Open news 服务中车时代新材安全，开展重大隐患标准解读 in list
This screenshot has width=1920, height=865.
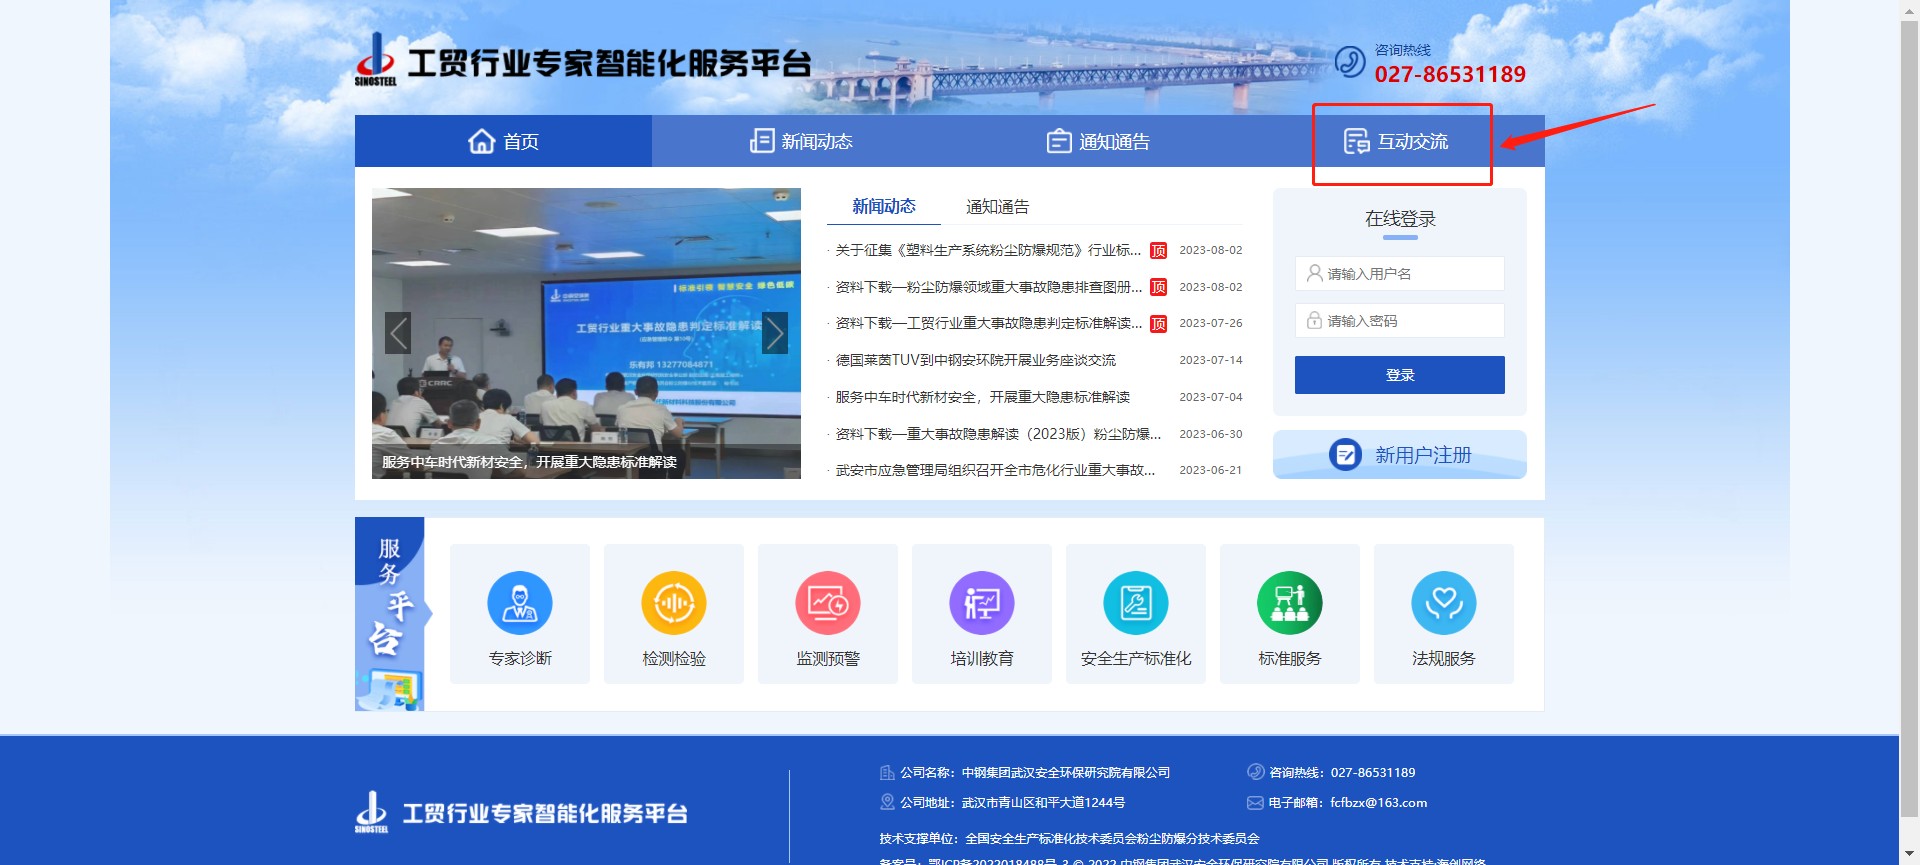983,397
